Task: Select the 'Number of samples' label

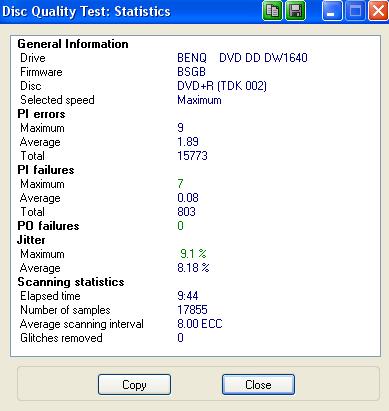Action: (65, 310)
